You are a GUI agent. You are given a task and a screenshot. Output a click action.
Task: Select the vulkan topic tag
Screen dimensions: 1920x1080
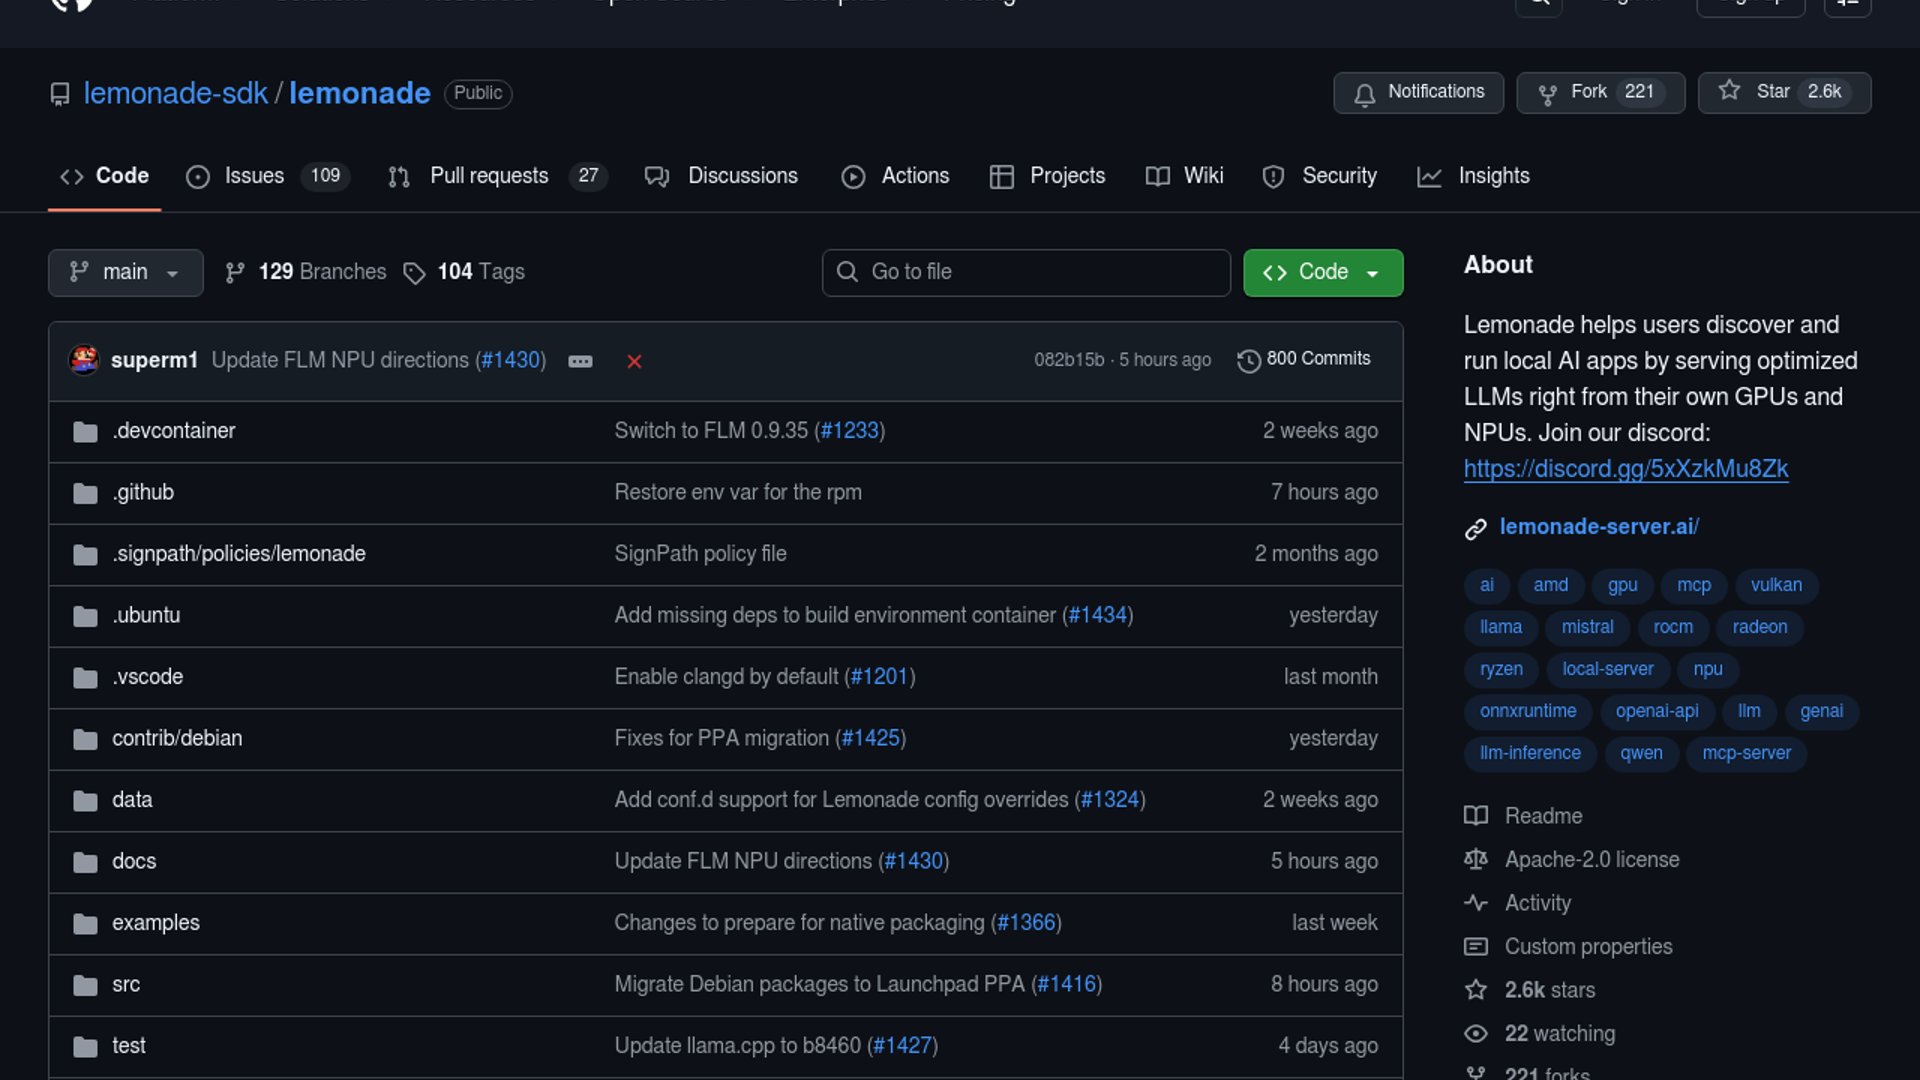coord(1775,585)
